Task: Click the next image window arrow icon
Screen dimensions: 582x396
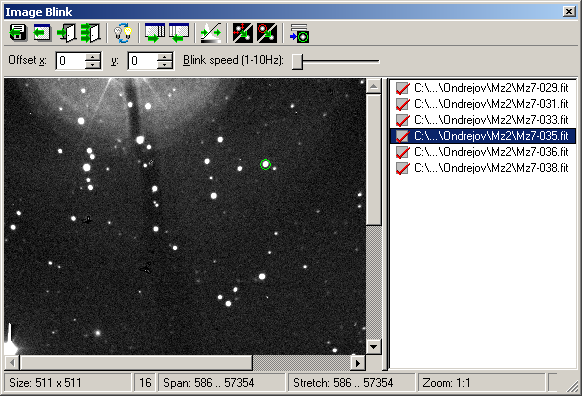Action: click(155, 33)
